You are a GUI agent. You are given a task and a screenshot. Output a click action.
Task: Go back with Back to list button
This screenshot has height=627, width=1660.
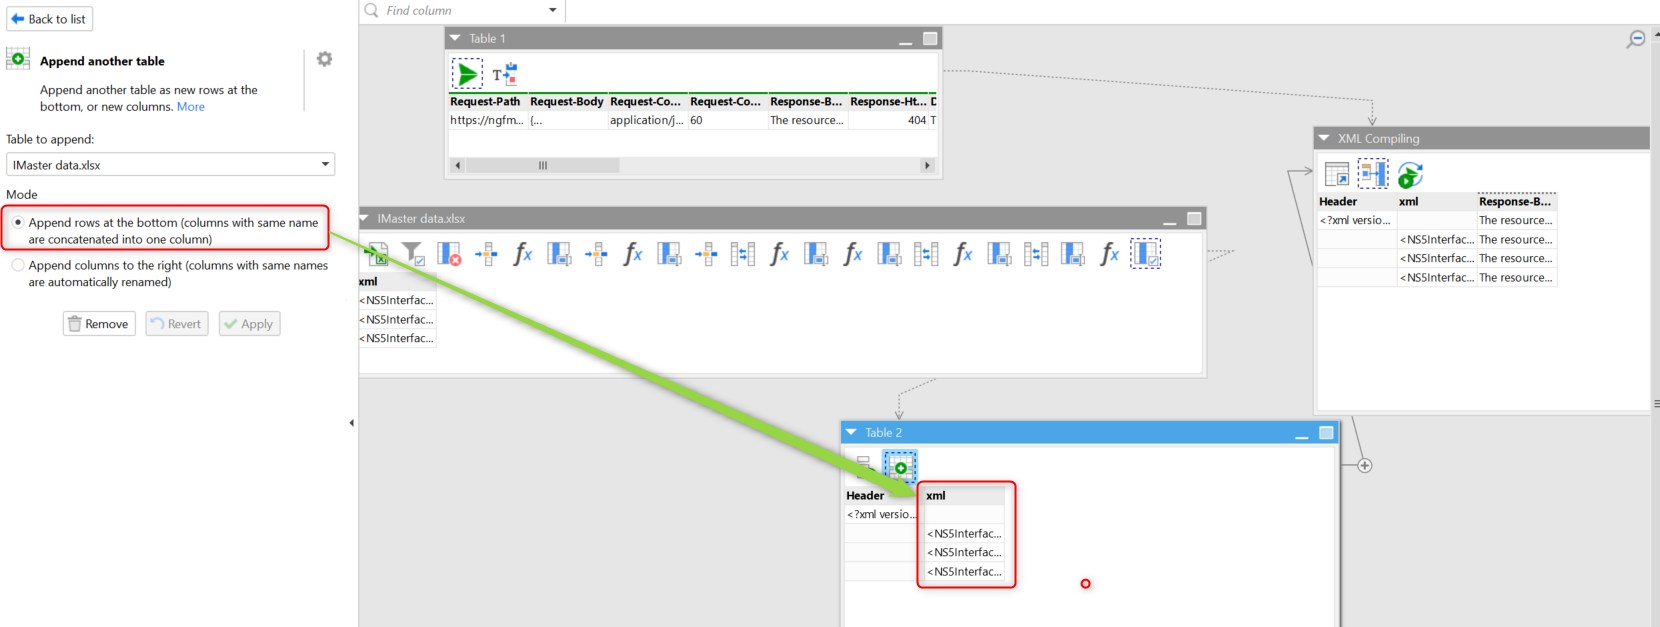(x=49, y=19)
